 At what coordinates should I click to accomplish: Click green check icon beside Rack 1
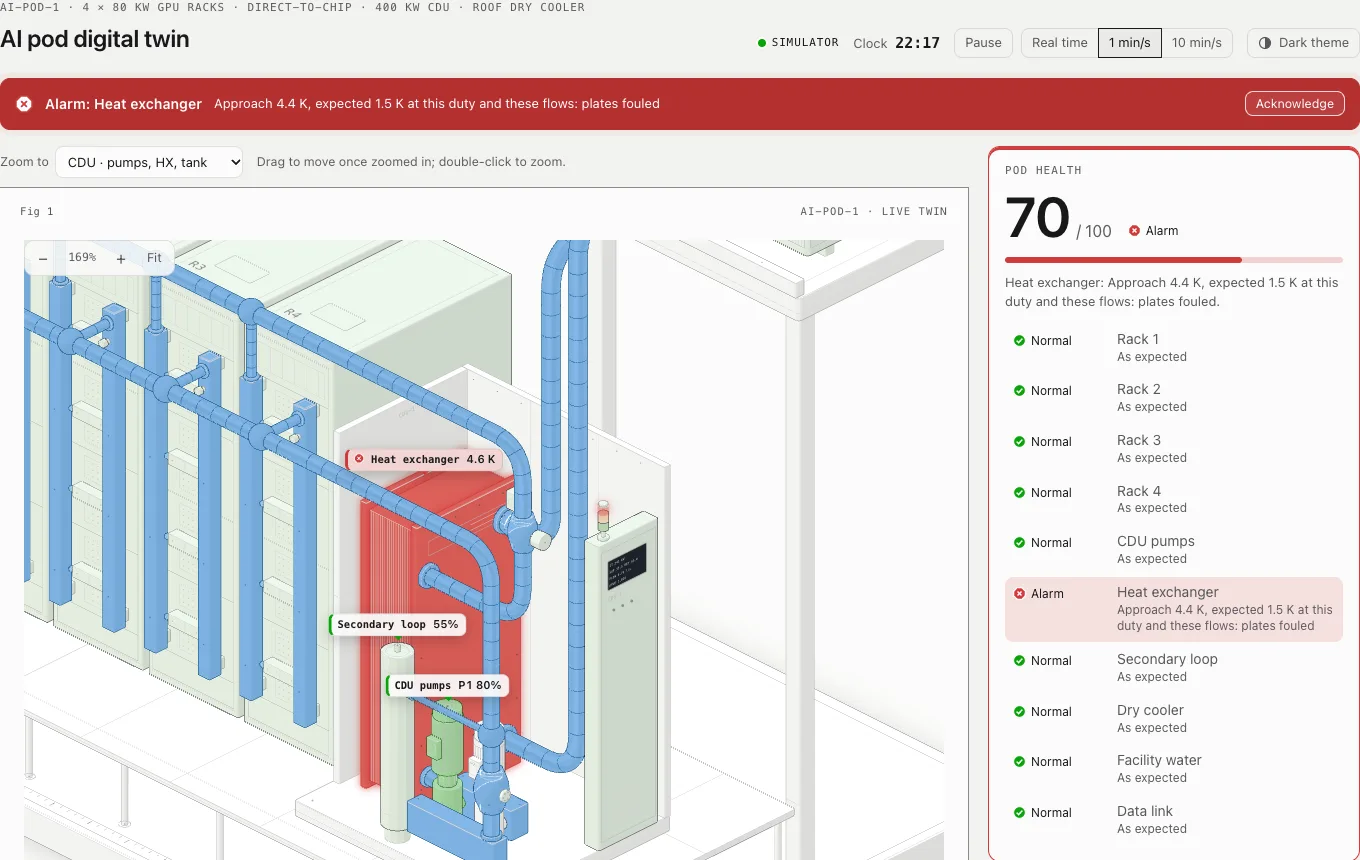[x=1020, y=341]
